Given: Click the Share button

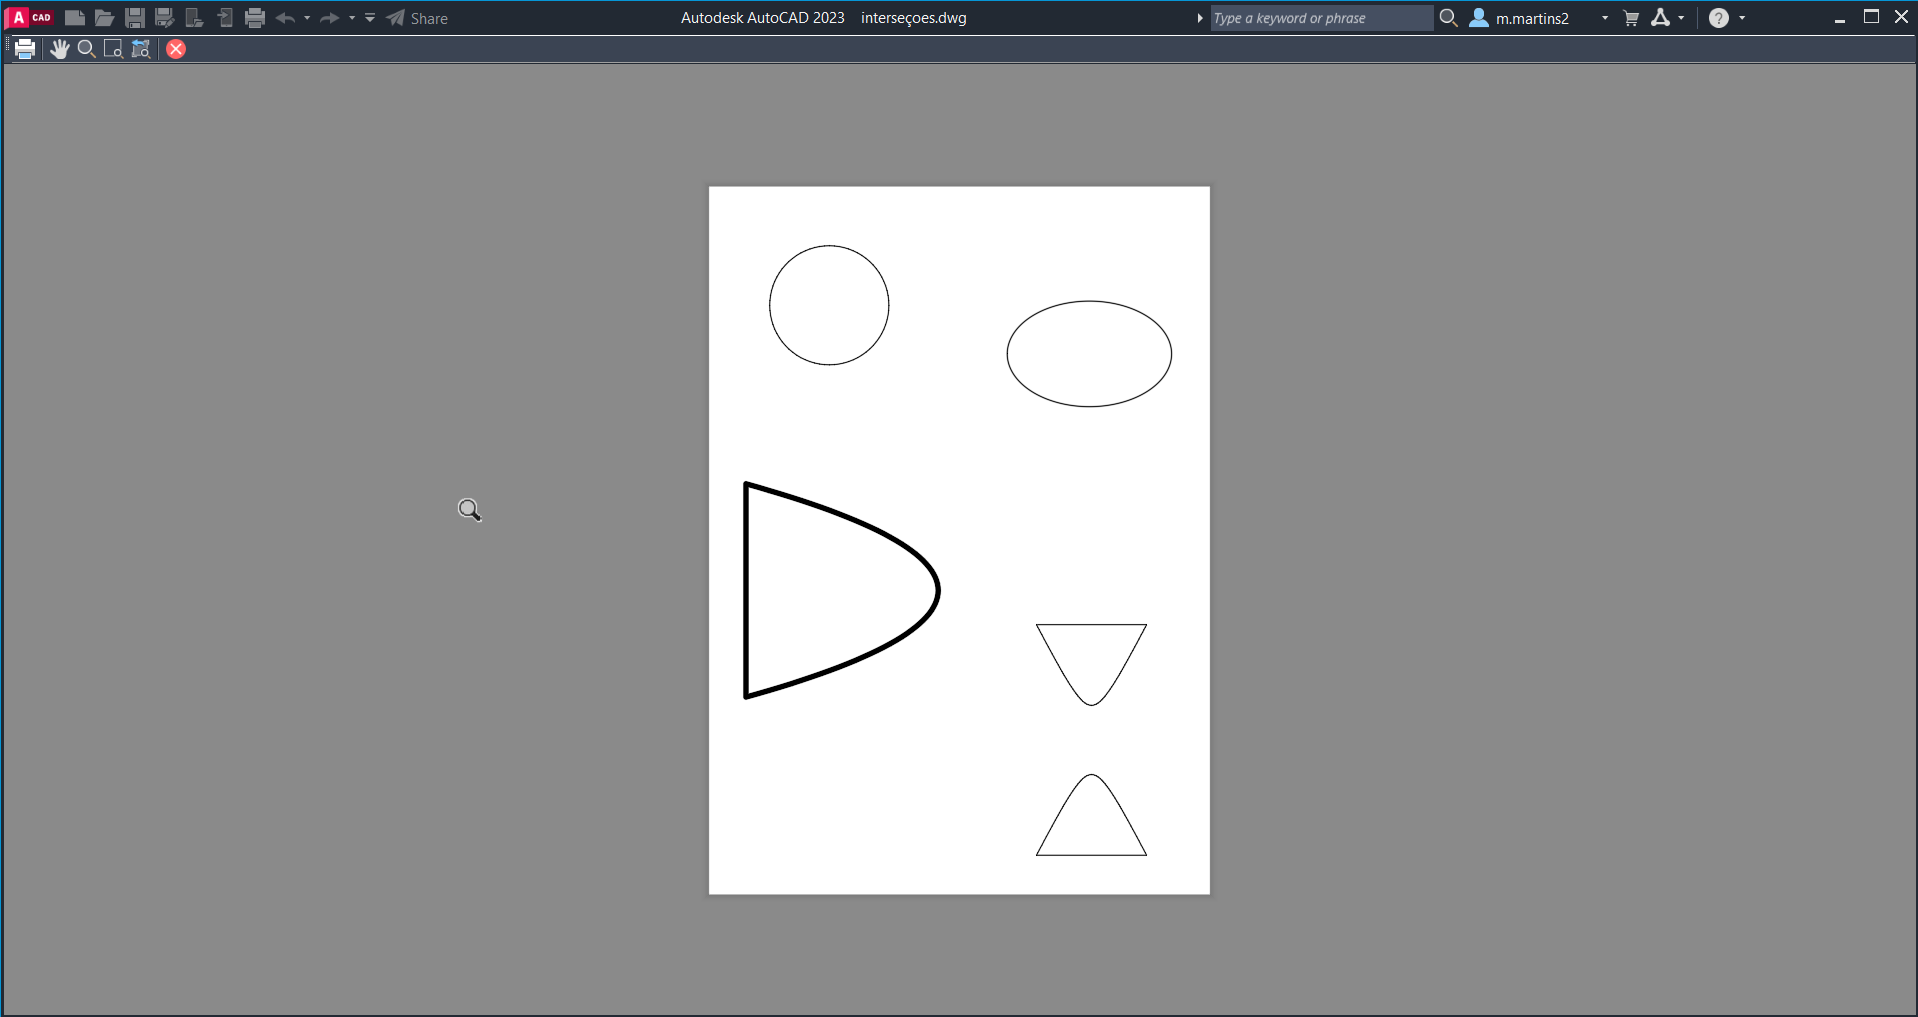Looking at the screenshot, I should point(417,18).
